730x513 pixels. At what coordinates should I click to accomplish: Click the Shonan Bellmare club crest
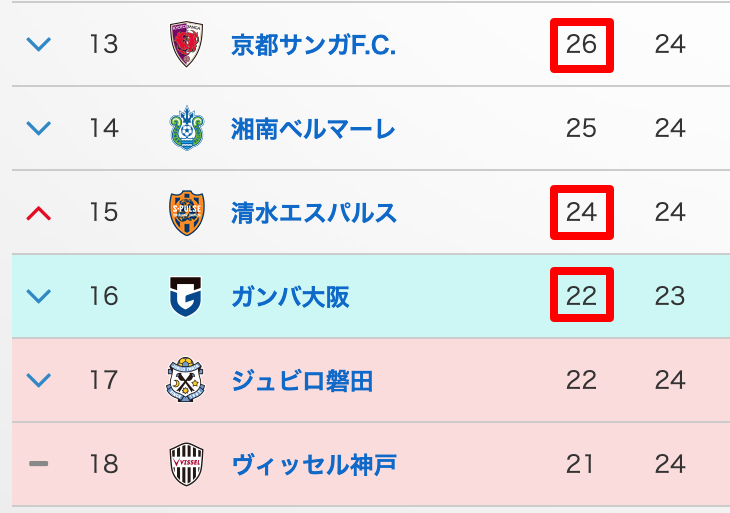pyautogui.click(x=187, y=128)
